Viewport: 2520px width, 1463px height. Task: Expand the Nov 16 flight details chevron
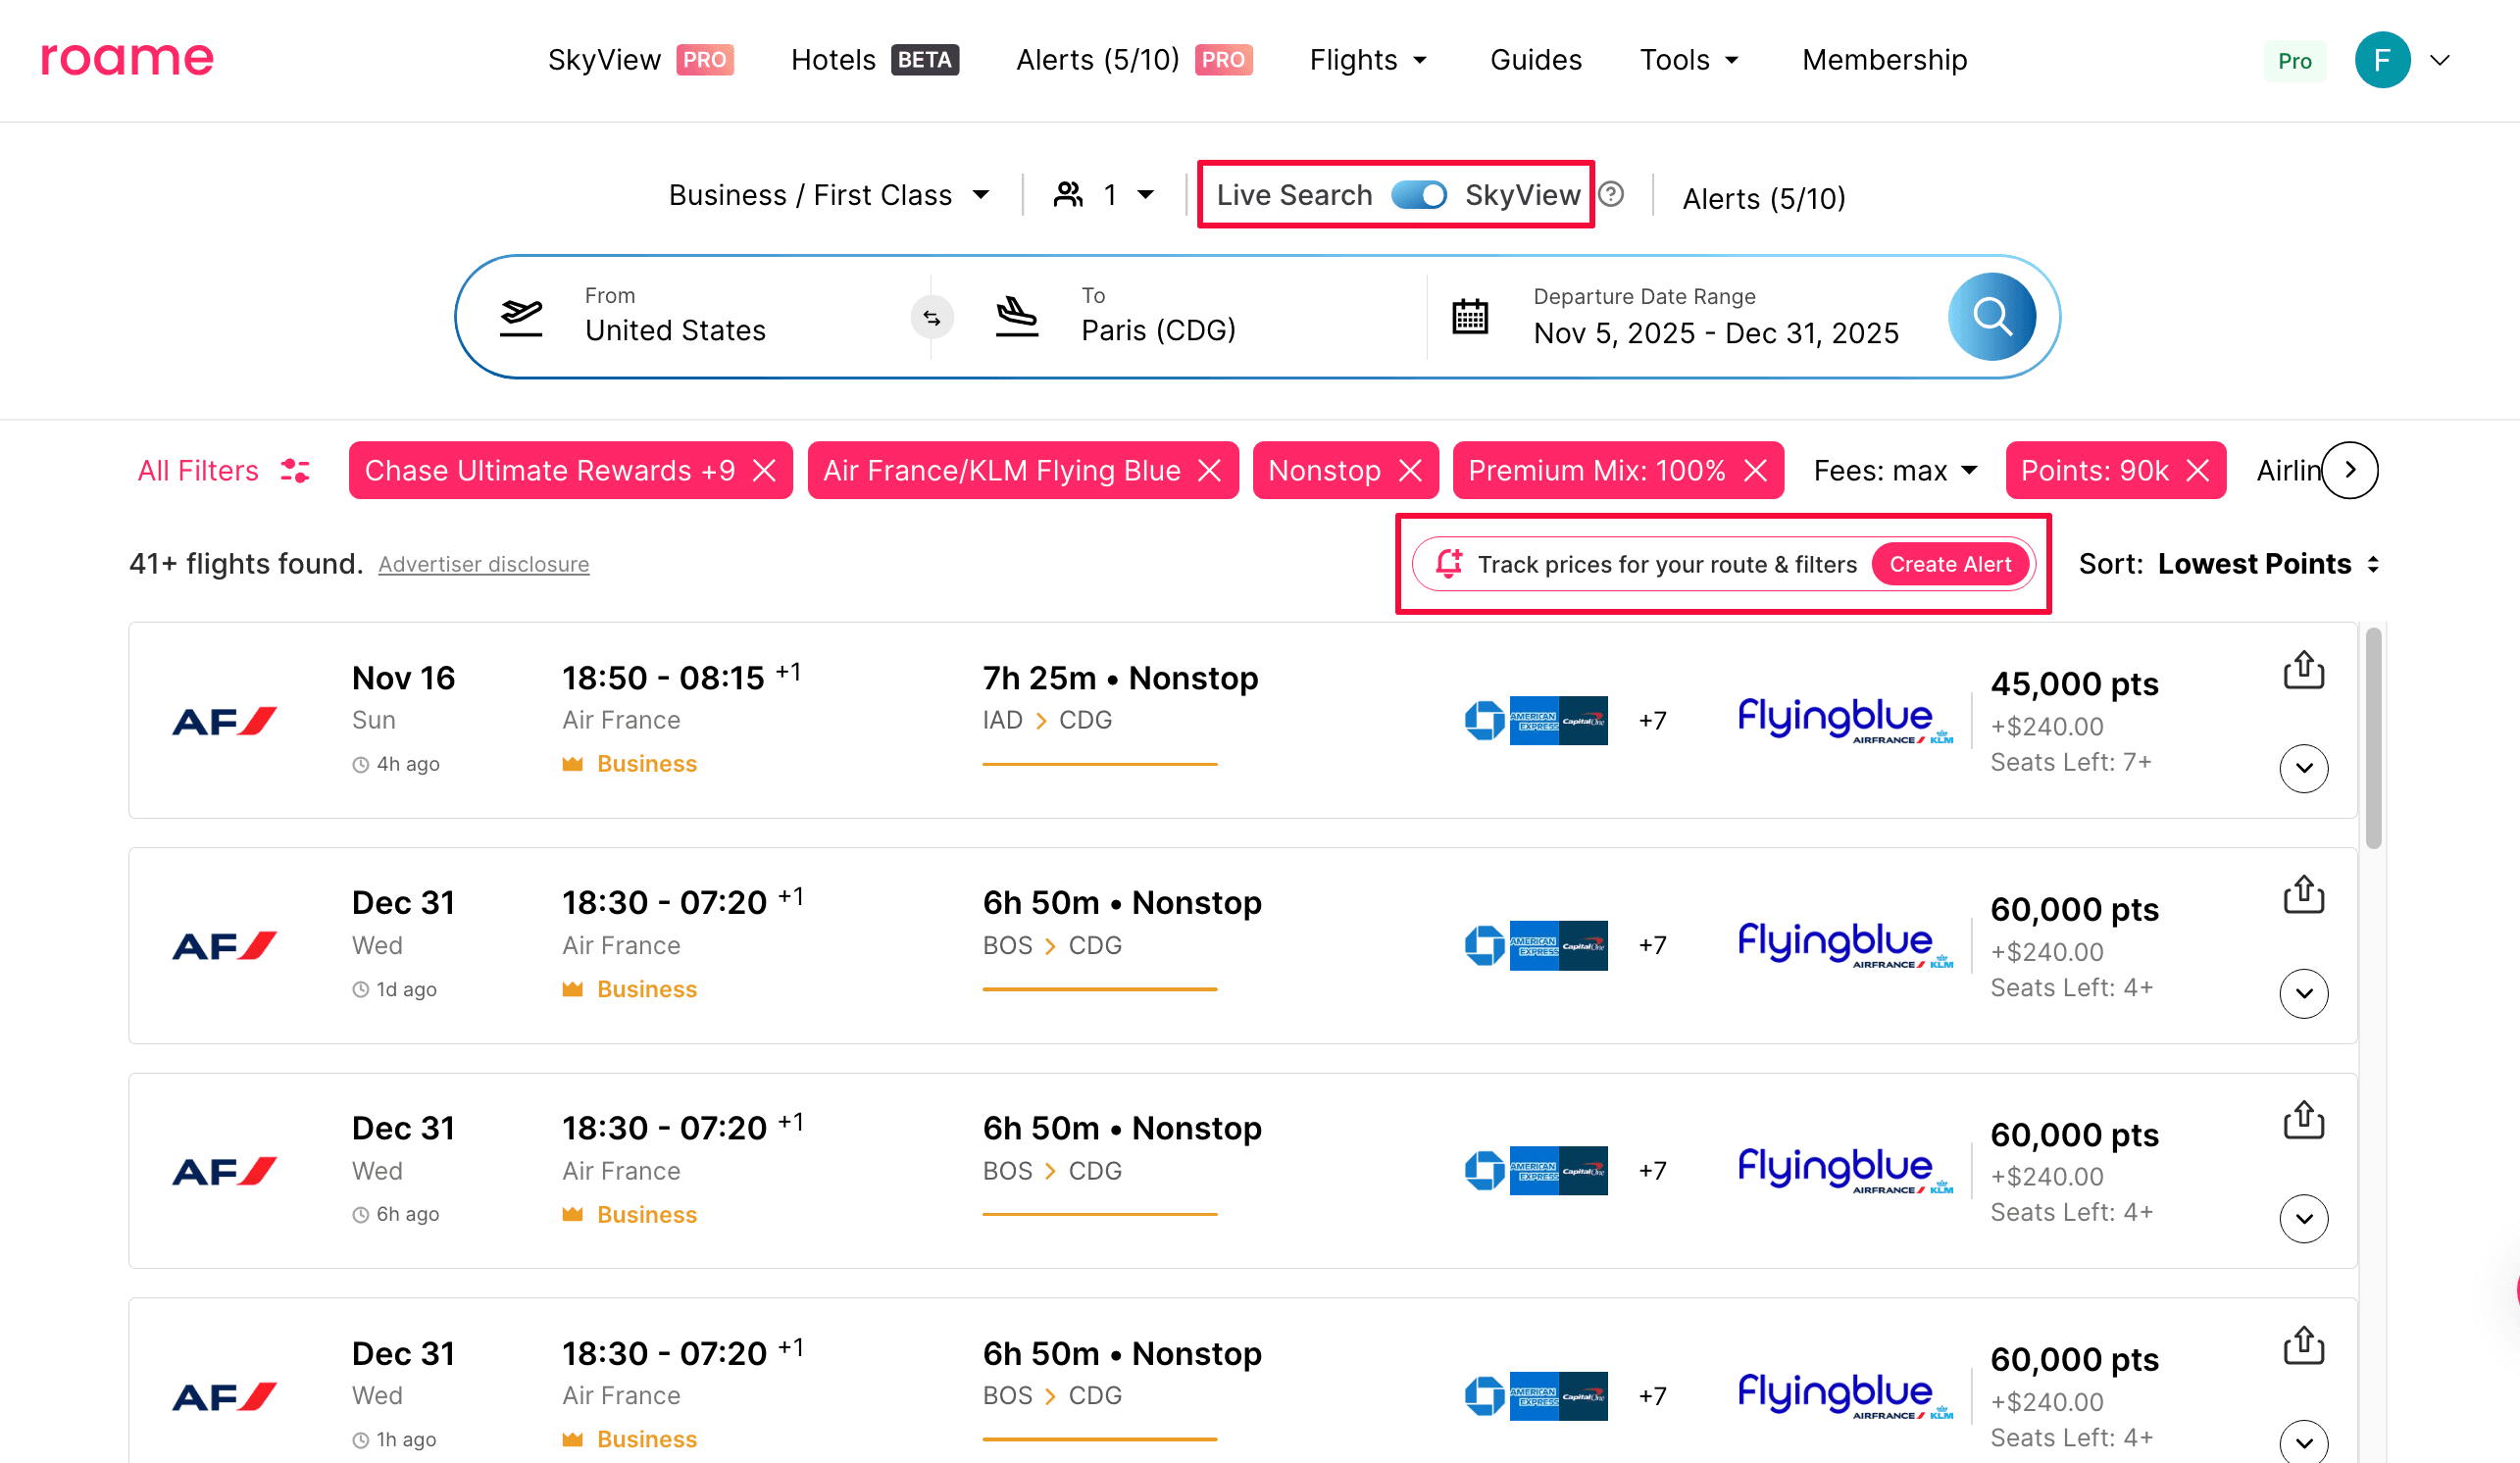[x=2303, y=769]
